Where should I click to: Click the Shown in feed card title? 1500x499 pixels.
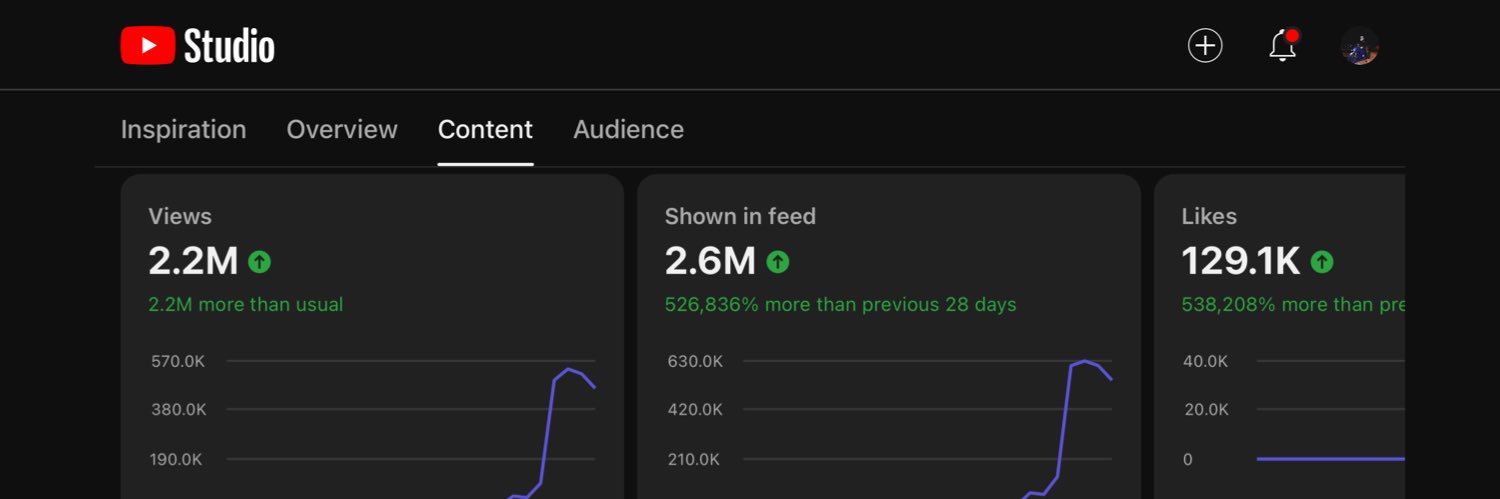(x=740, y=216)
